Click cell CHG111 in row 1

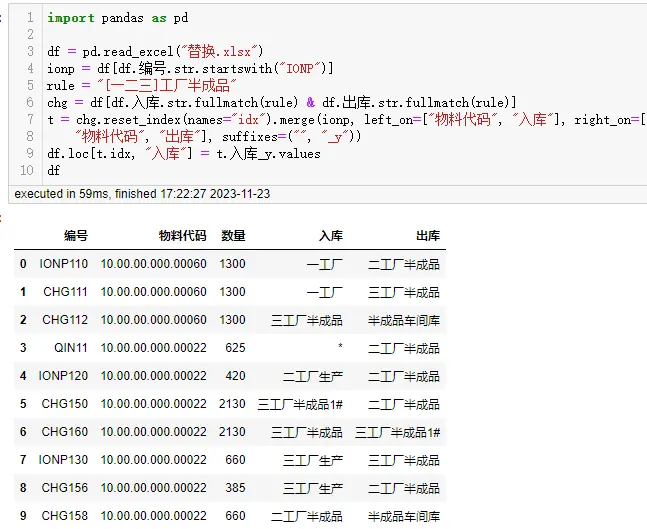66,292
